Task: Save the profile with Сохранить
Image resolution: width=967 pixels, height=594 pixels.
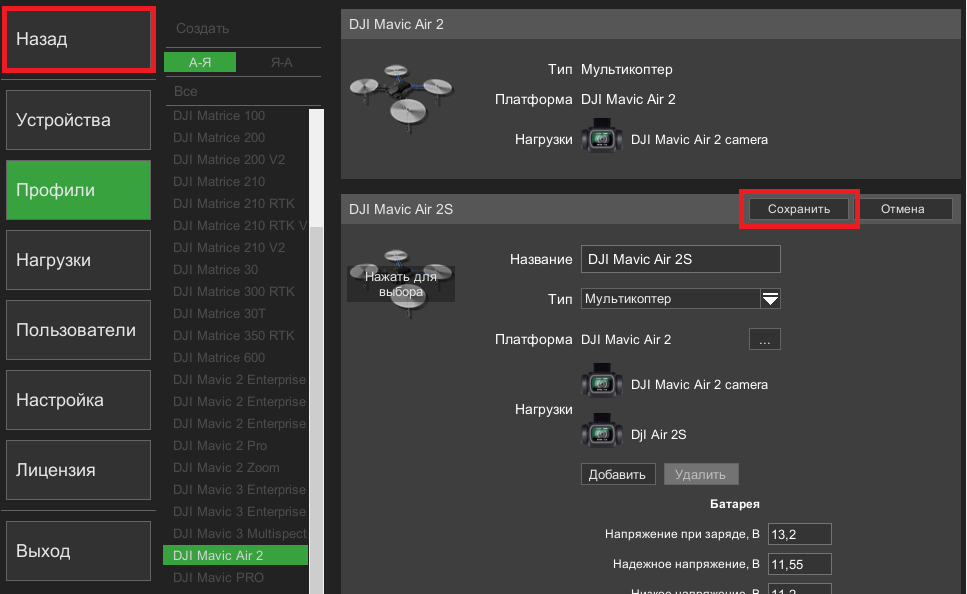Action: (x=799, y=209)
